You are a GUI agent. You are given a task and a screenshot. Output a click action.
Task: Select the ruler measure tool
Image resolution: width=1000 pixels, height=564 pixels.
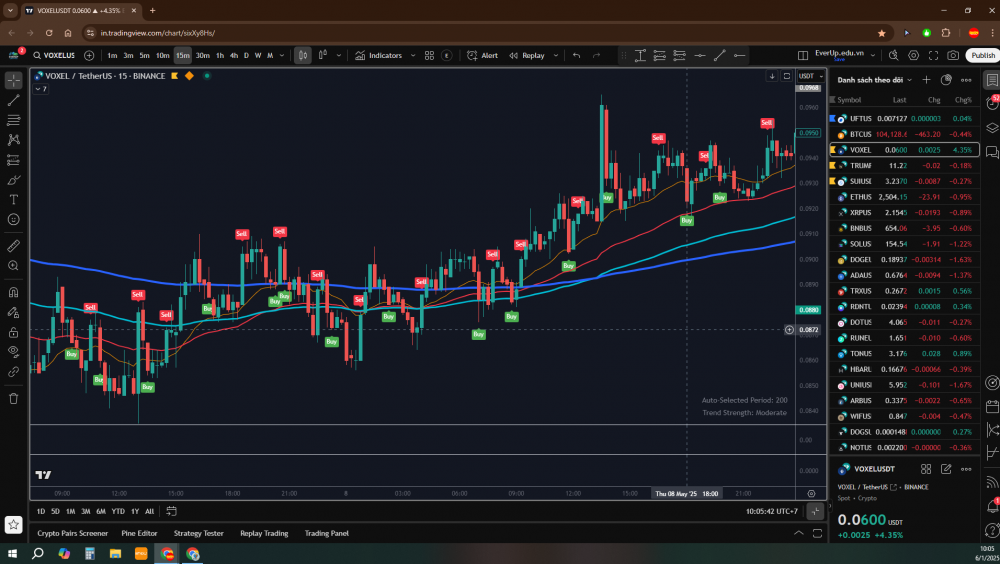pyautogui.click(x=13, y=246)
